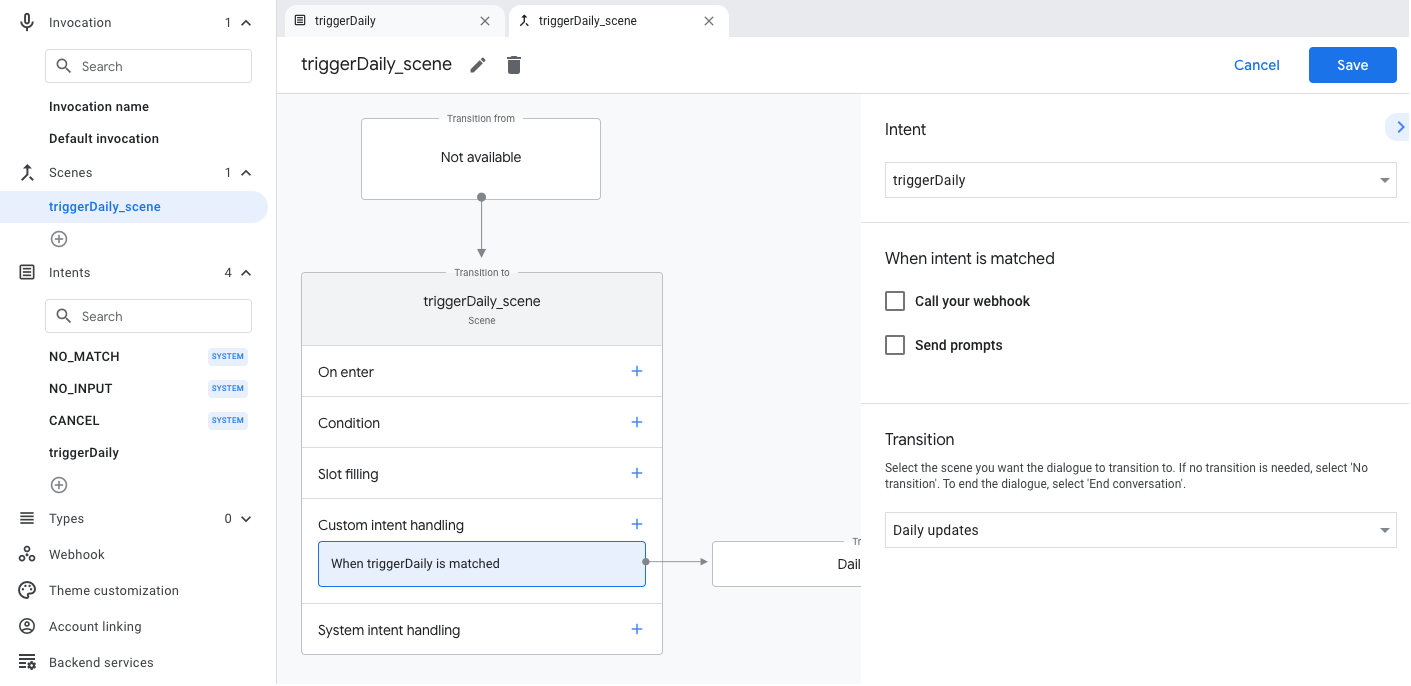The width and height of the screenshot is (1411, 686).
Task: Click the plus icon for On enter
Action: coord(637,371)
